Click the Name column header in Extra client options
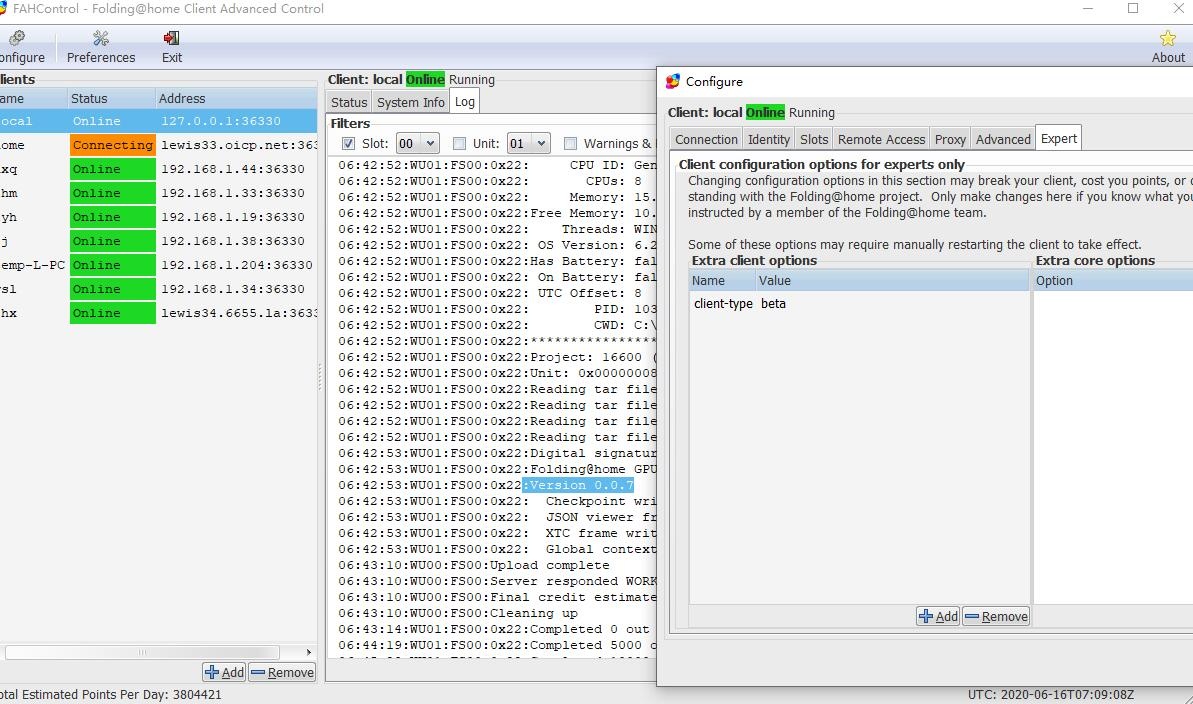This screenshot has height=704, width=1193. click(723, 280)
